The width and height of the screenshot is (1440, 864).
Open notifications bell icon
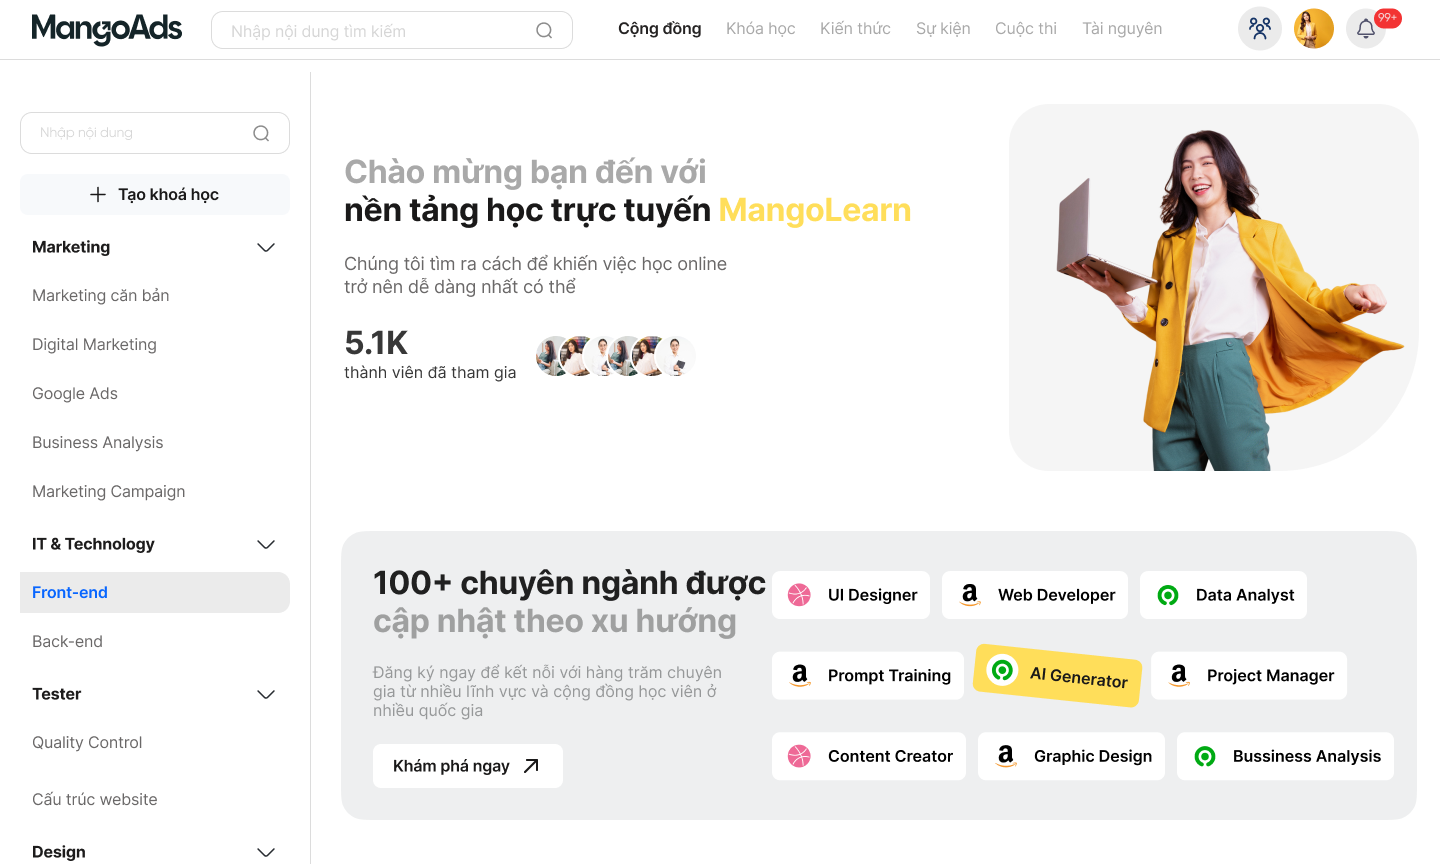click(1366, 28)
